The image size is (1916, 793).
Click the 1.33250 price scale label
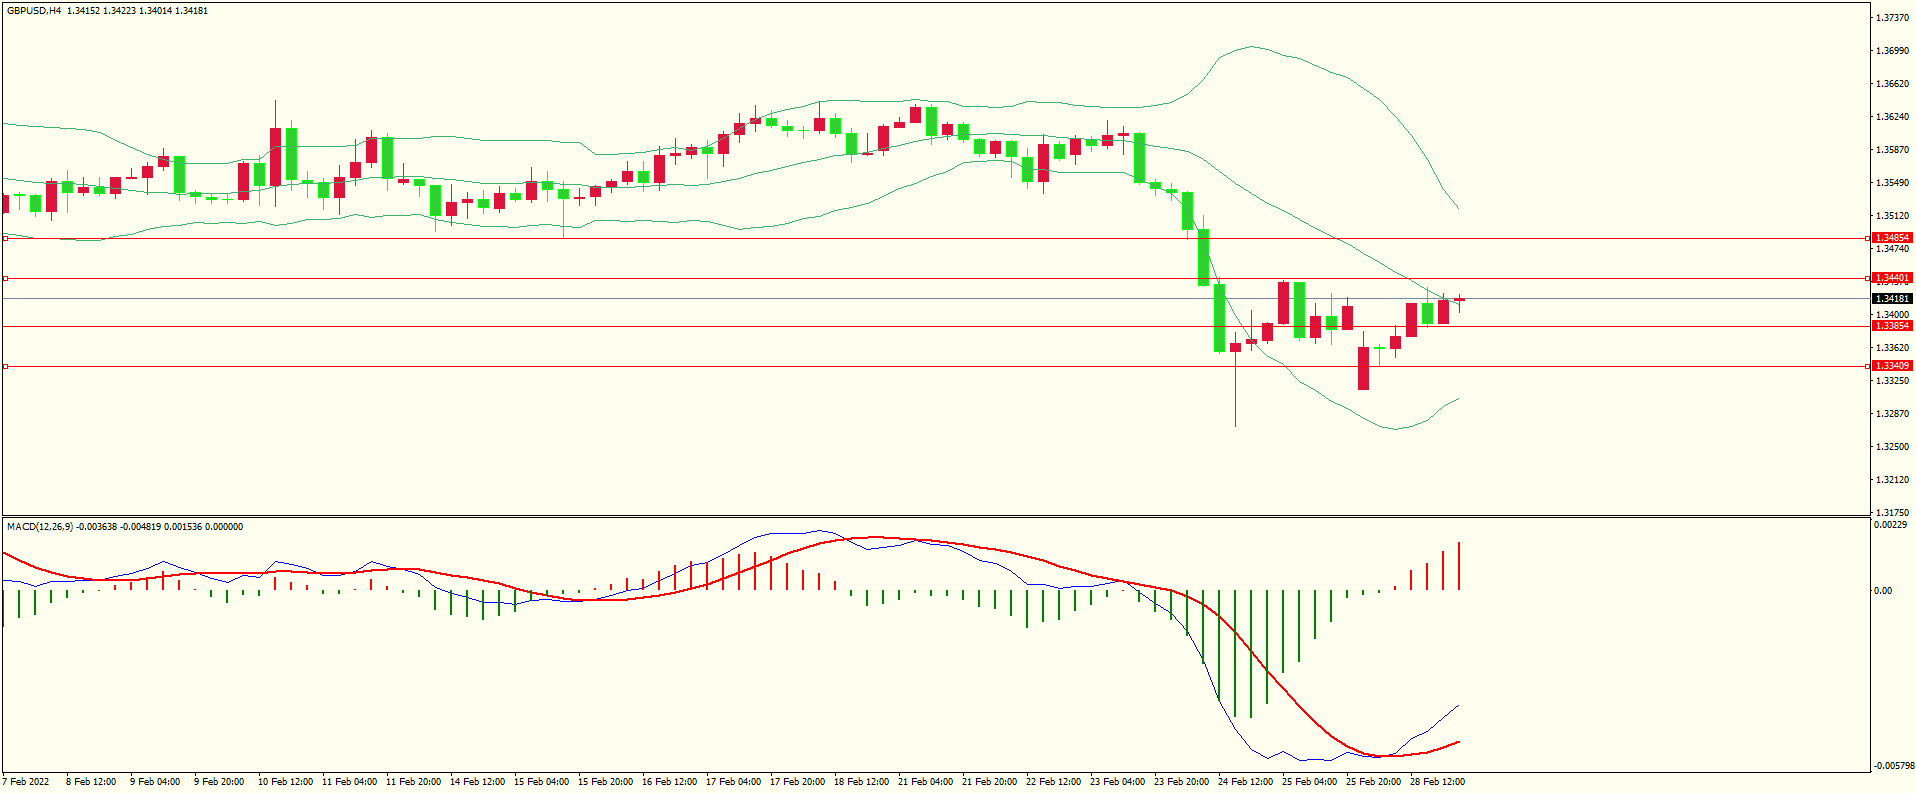(x=1893, y=381)
